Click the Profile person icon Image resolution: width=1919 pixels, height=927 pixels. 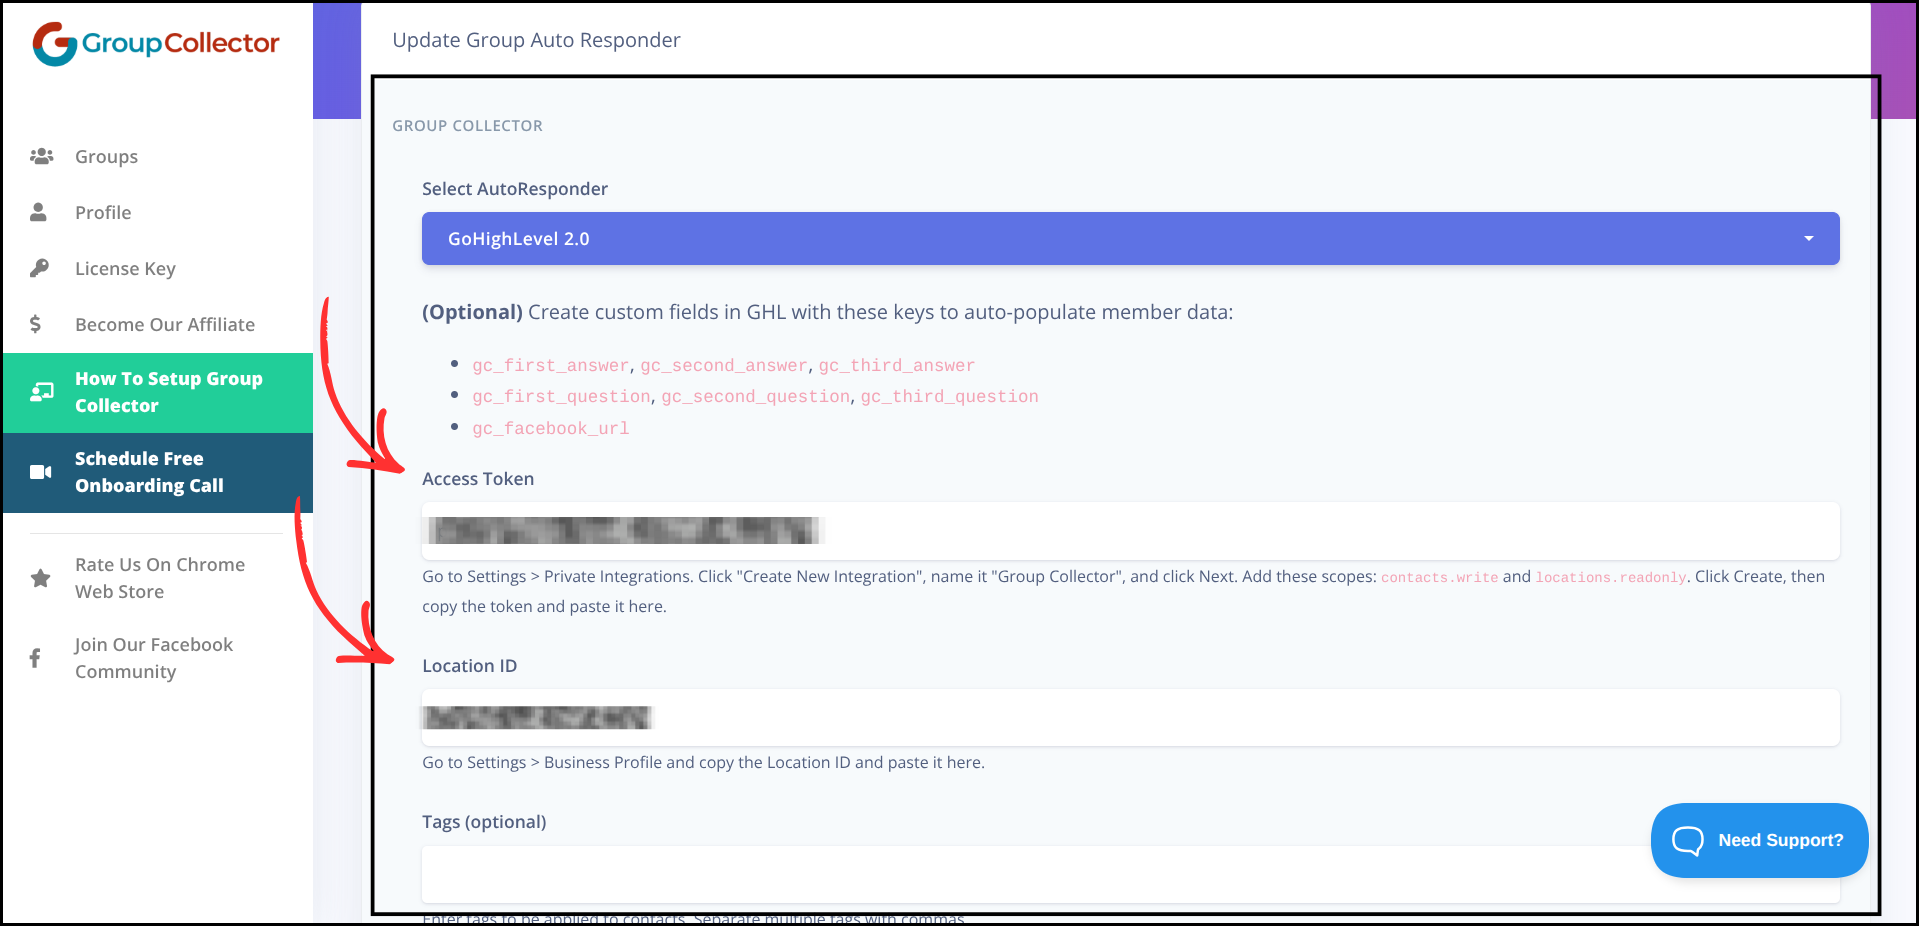[39, 212]
